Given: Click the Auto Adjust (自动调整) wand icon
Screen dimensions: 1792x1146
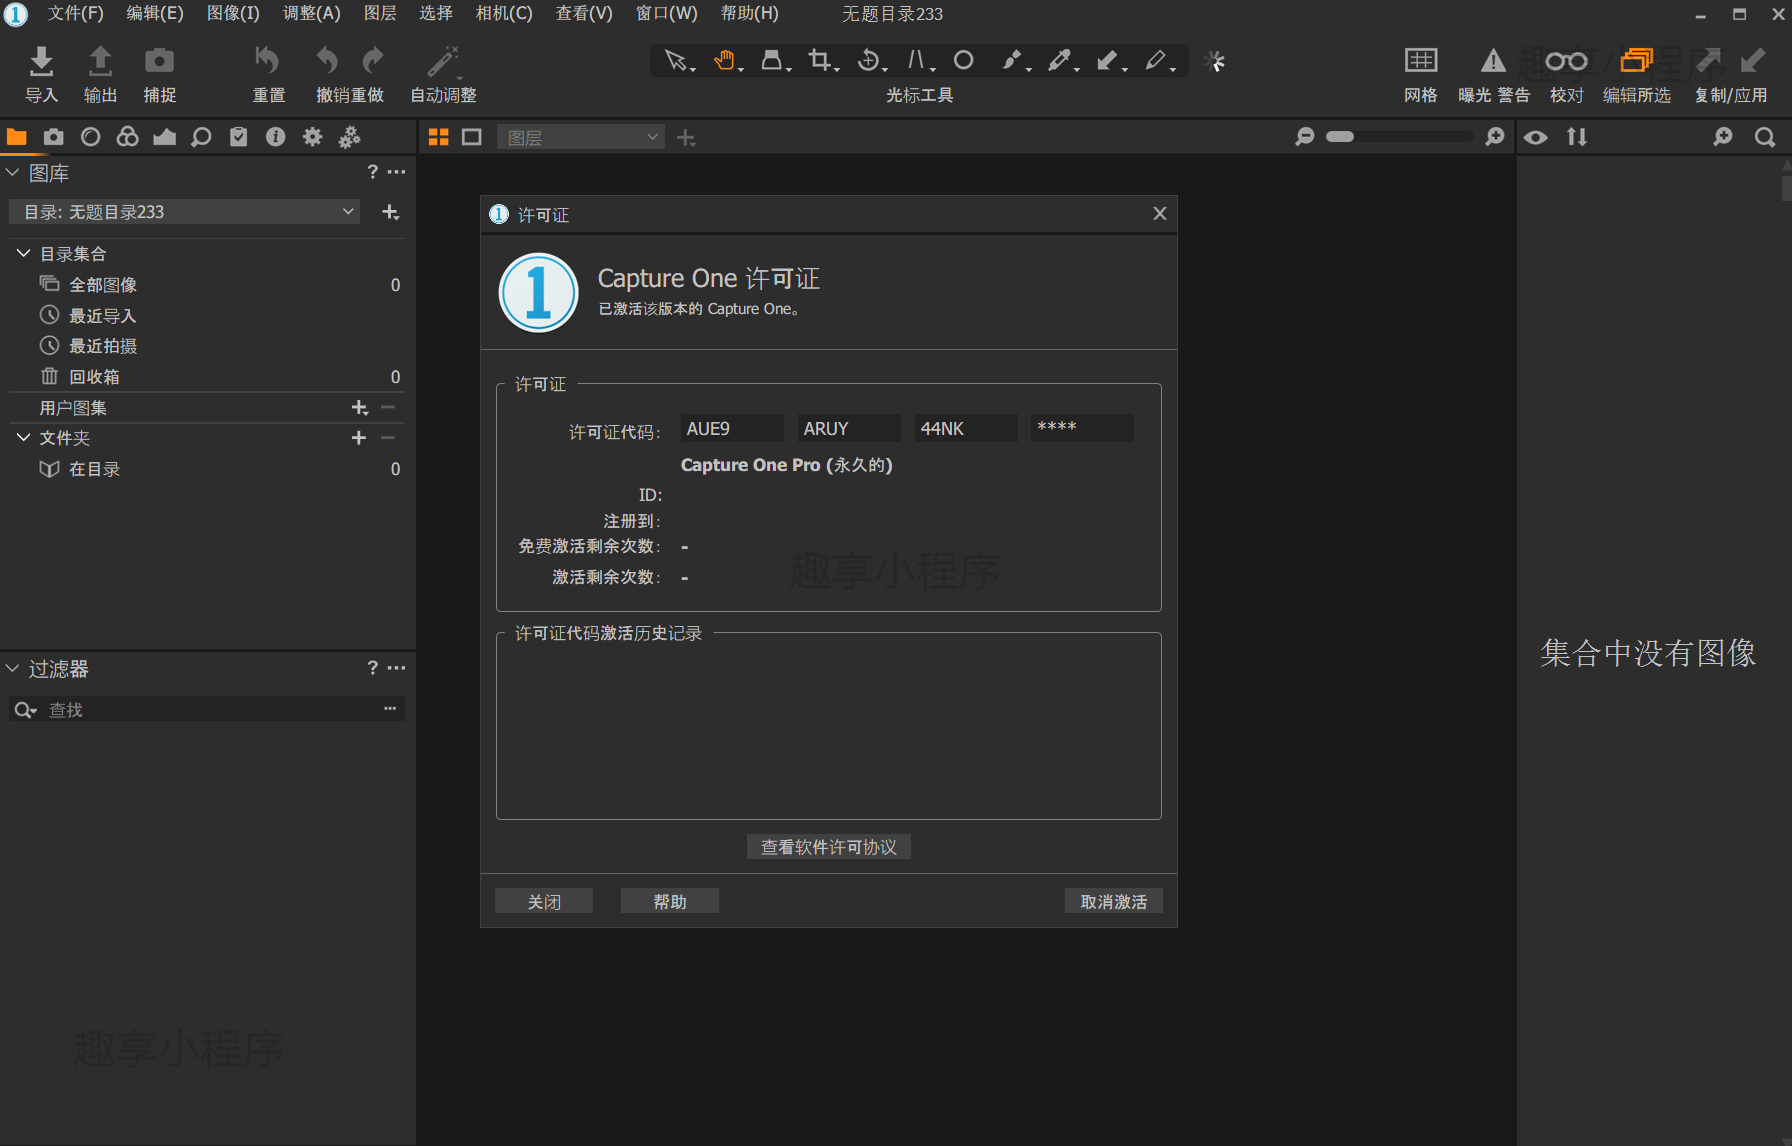Looking at the screenshot, I should click(x=443, y=61).
